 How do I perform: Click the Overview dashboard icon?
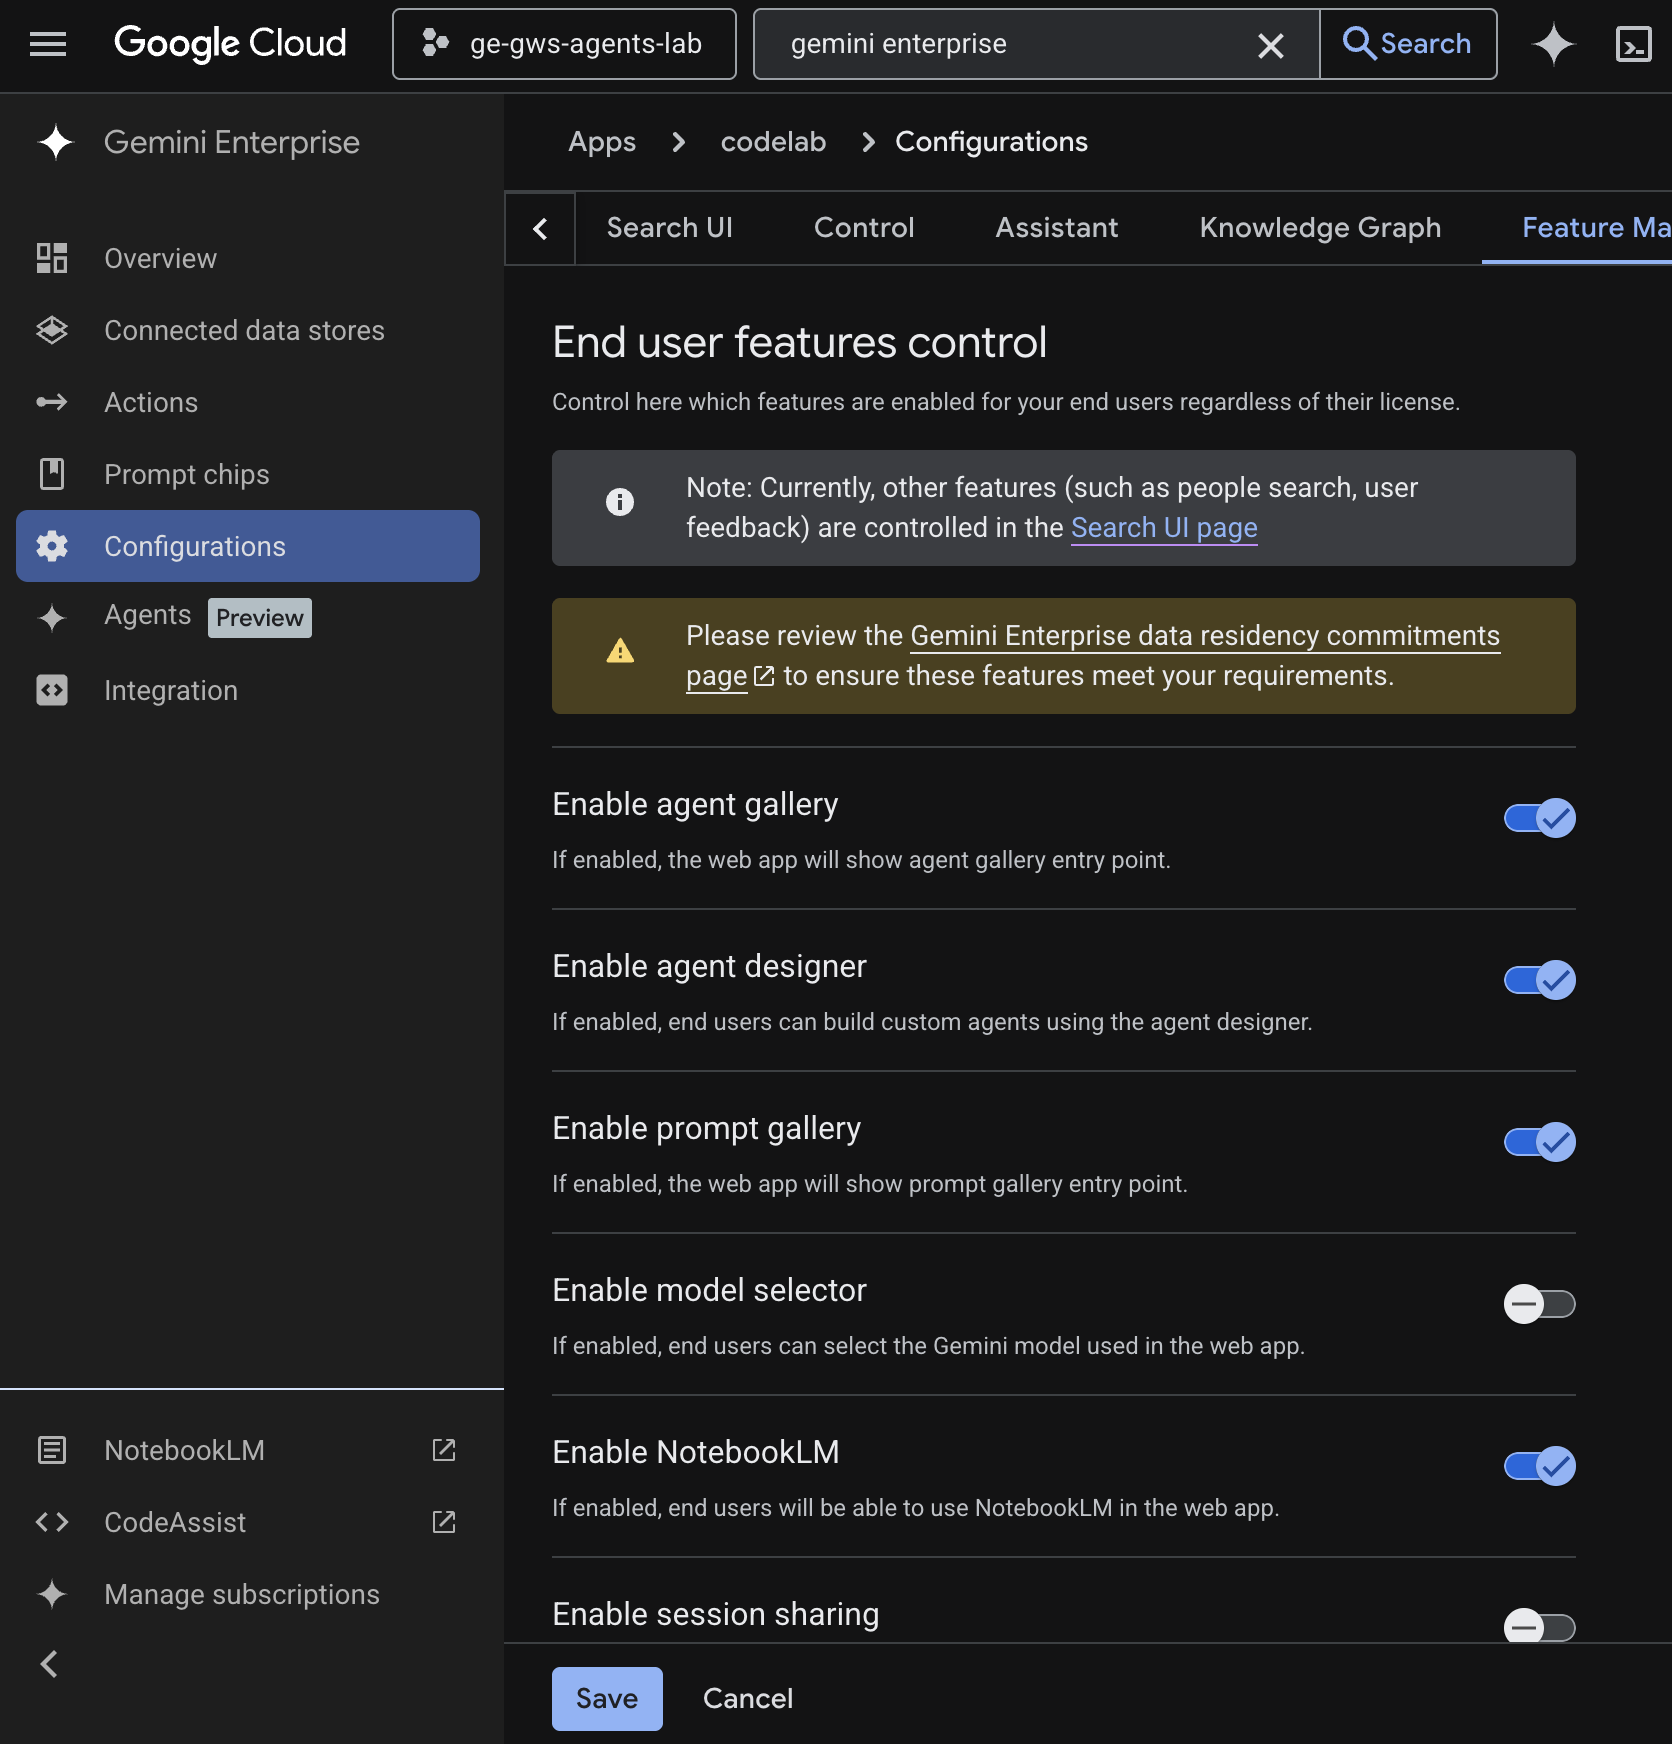(52, 258)
